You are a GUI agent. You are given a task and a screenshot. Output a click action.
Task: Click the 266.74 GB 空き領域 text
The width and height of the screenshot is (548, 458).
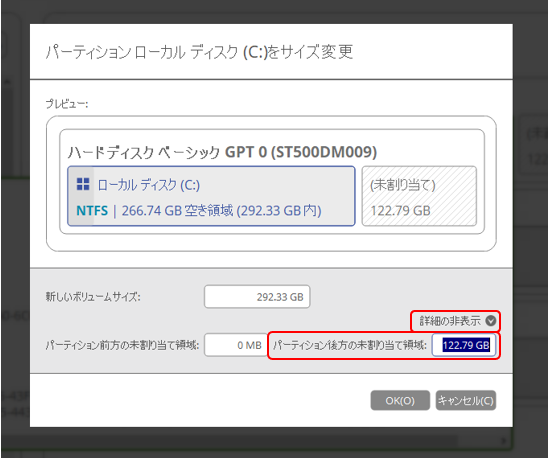(177, 211)
